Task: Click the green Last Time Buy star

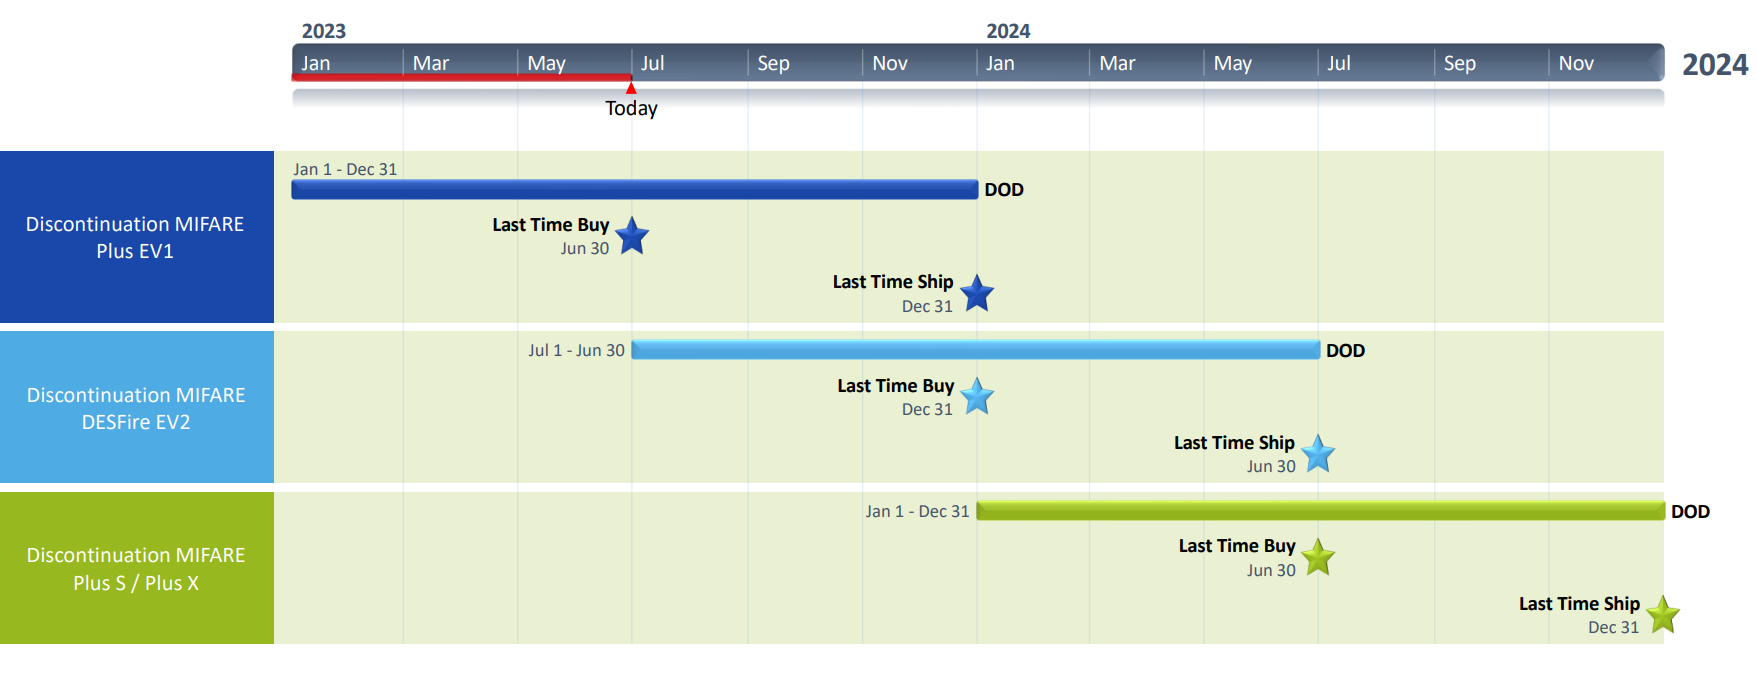Action: pyautogui.click(x=1318, y=558)
